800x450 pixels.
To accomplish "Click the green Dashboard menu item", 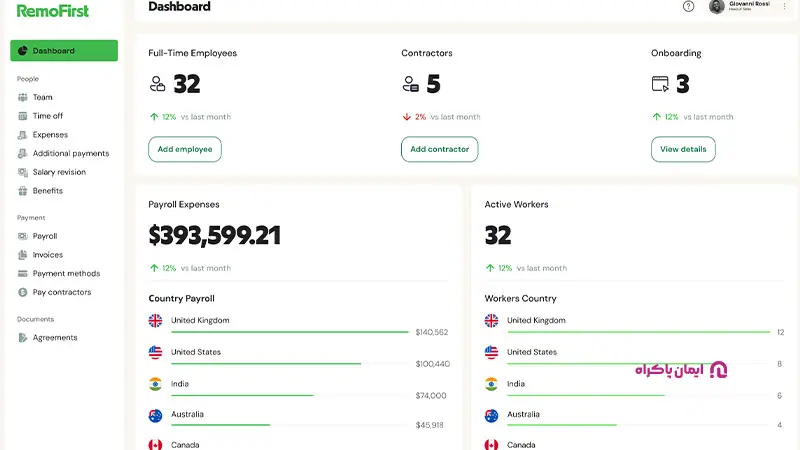I will coord(64,51).
